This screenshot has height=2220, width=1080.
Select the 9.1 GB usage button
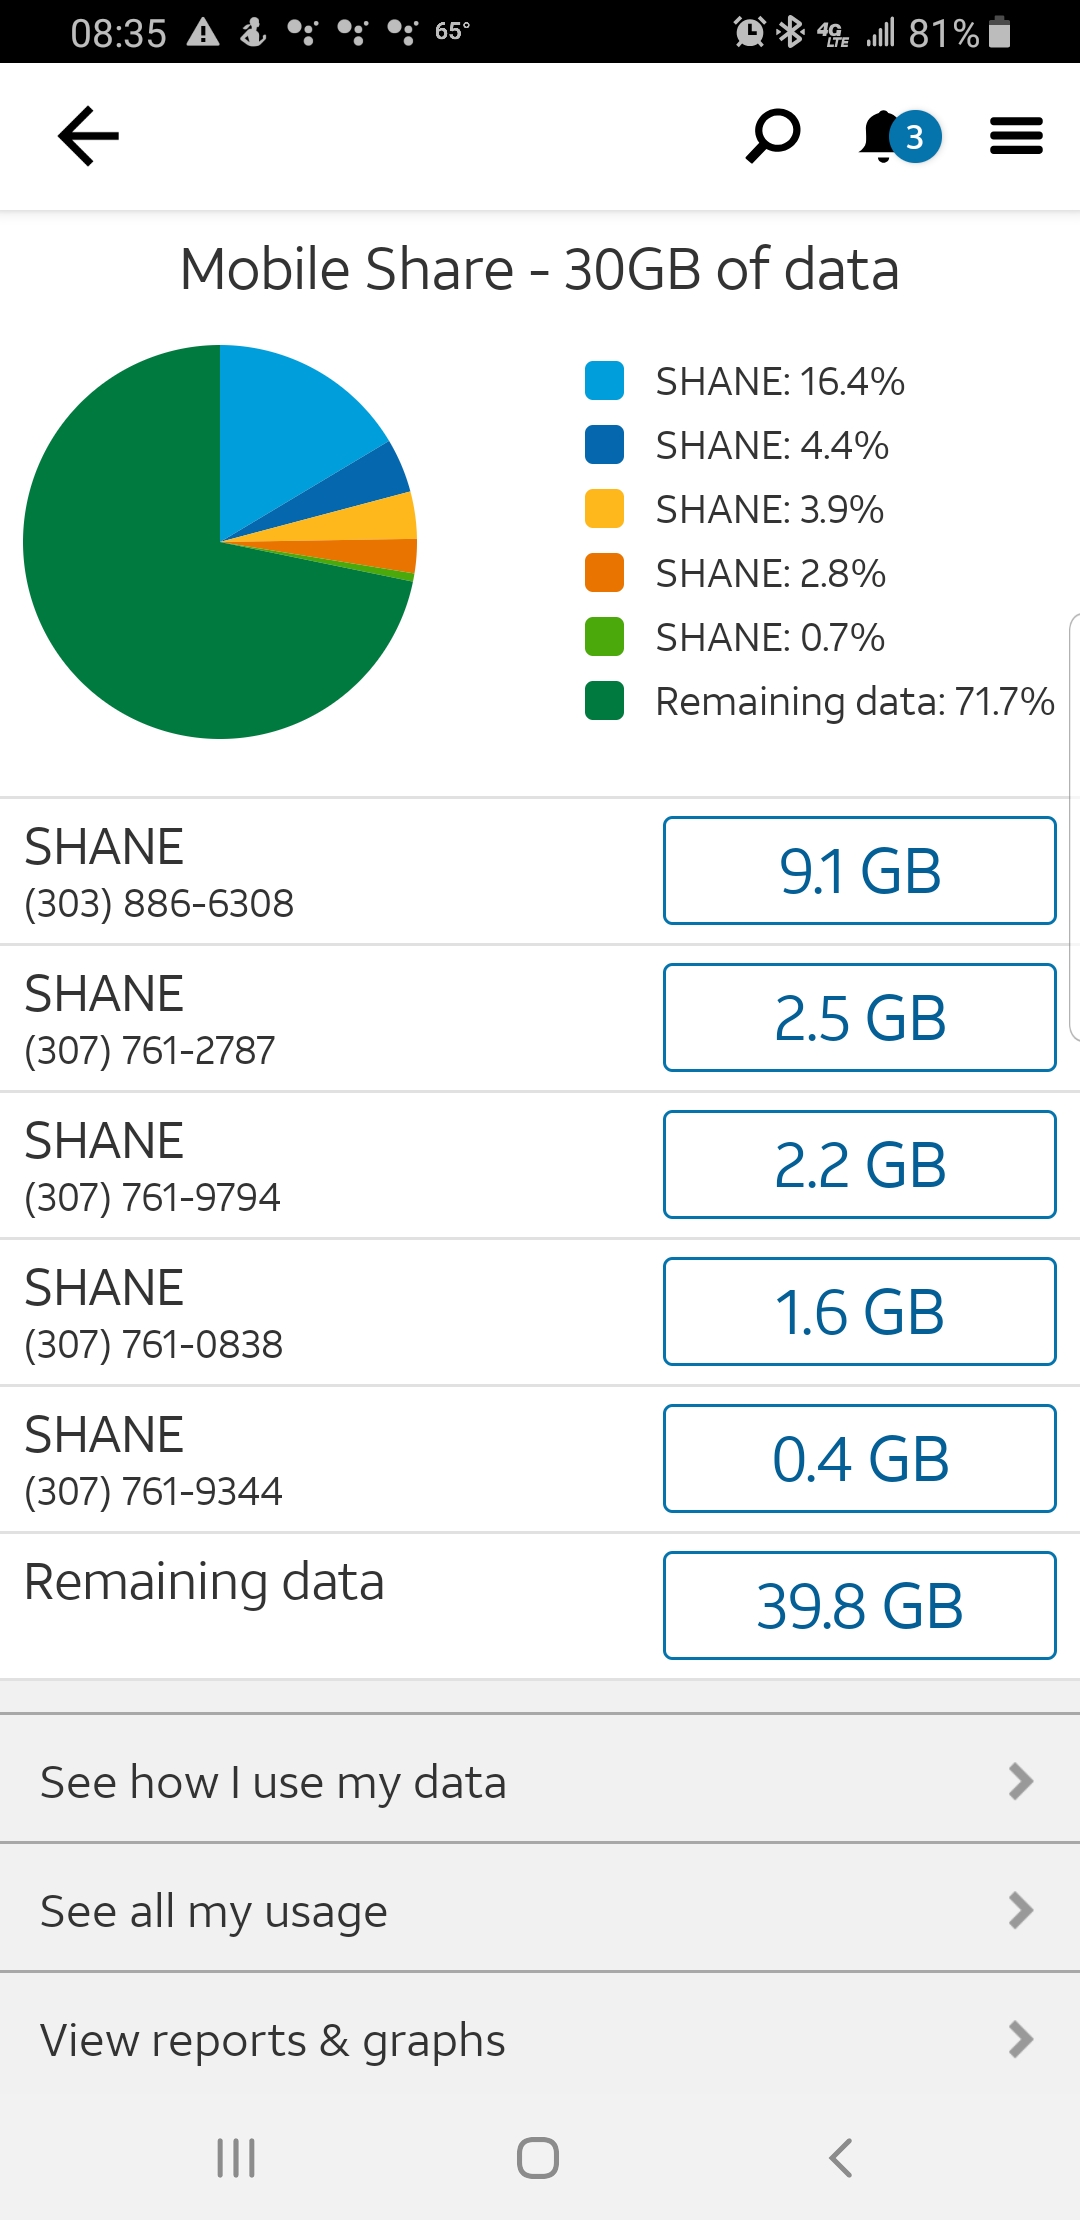point(859,871)
